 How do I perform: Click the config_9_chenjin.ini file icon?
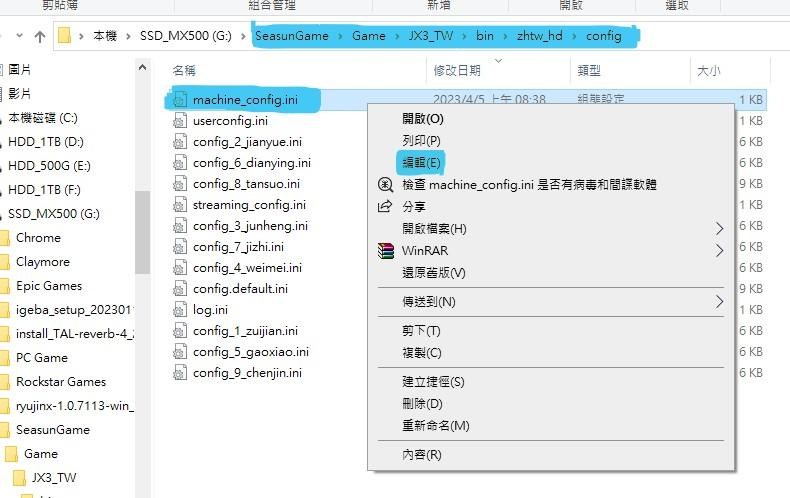tap(180, 372)
